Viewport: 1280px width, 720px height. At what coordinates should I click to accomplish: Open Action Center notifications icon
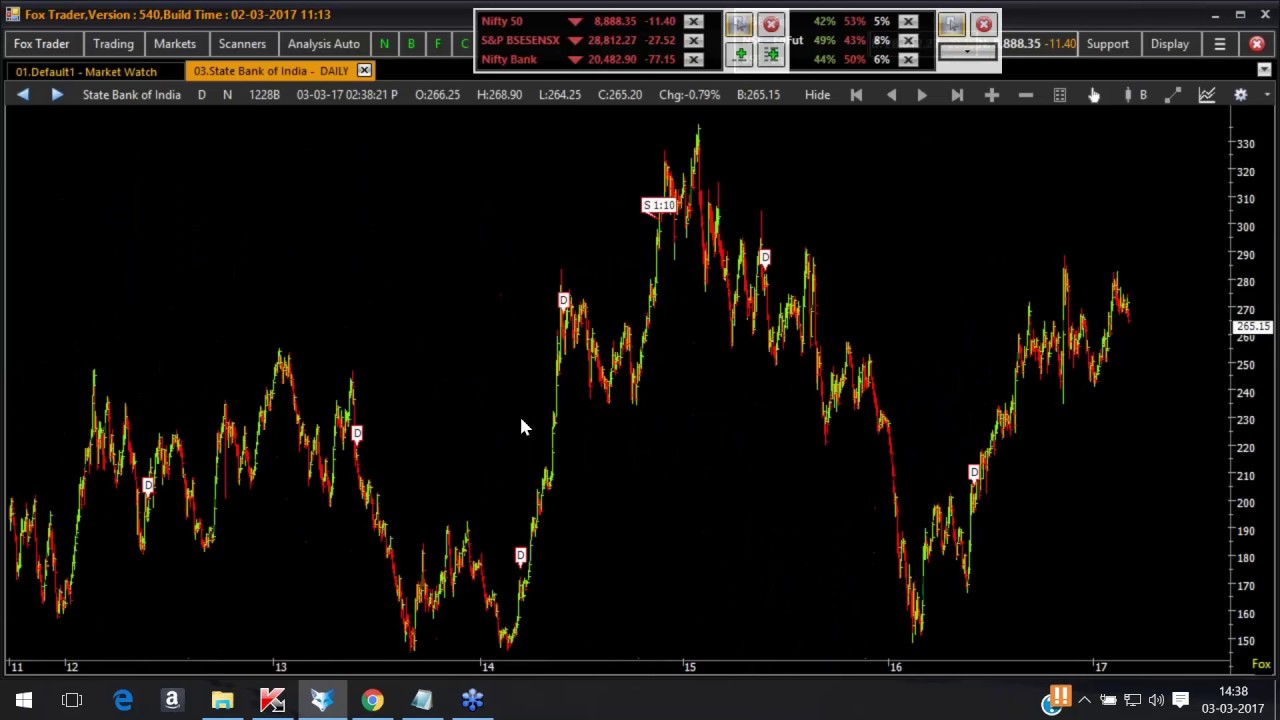[1181, 700]
